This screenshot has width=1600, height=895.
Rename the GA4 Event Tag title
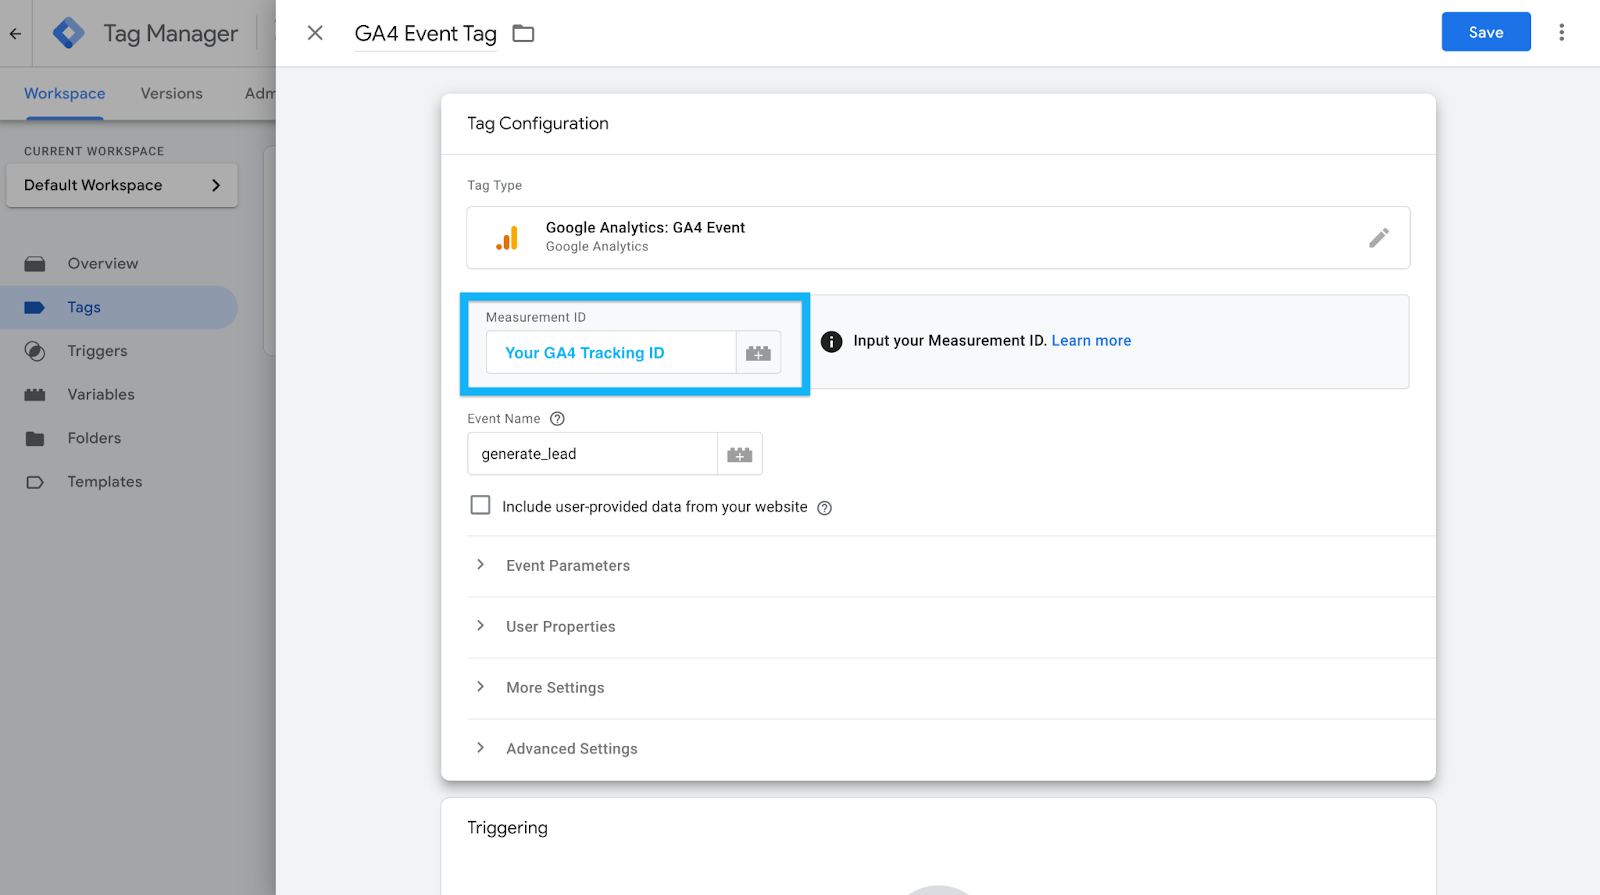[426, 34]
